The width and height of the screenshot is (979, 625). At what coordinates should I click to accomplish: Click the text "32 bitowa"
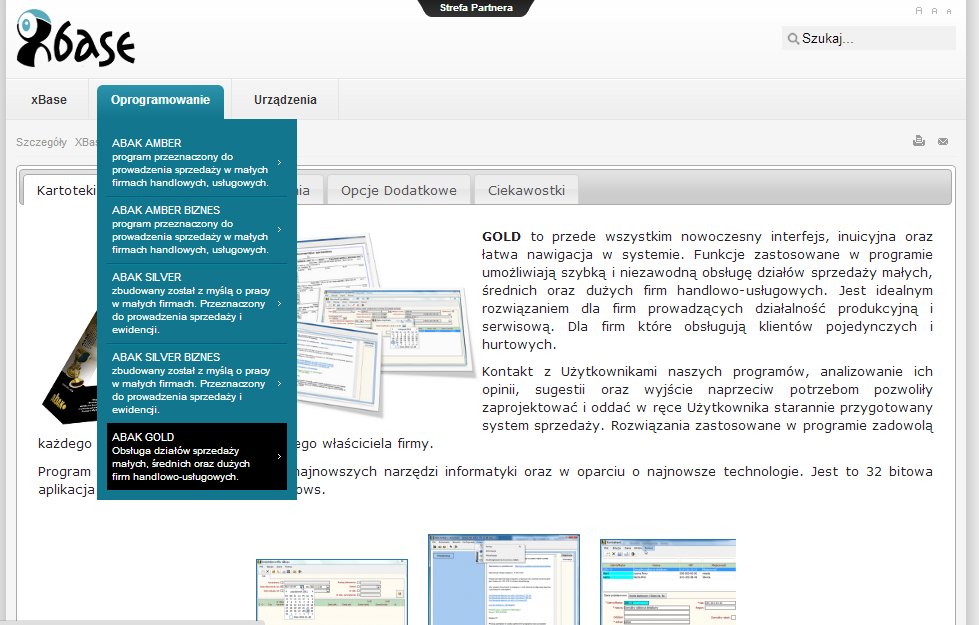click(x=899, y=471)
